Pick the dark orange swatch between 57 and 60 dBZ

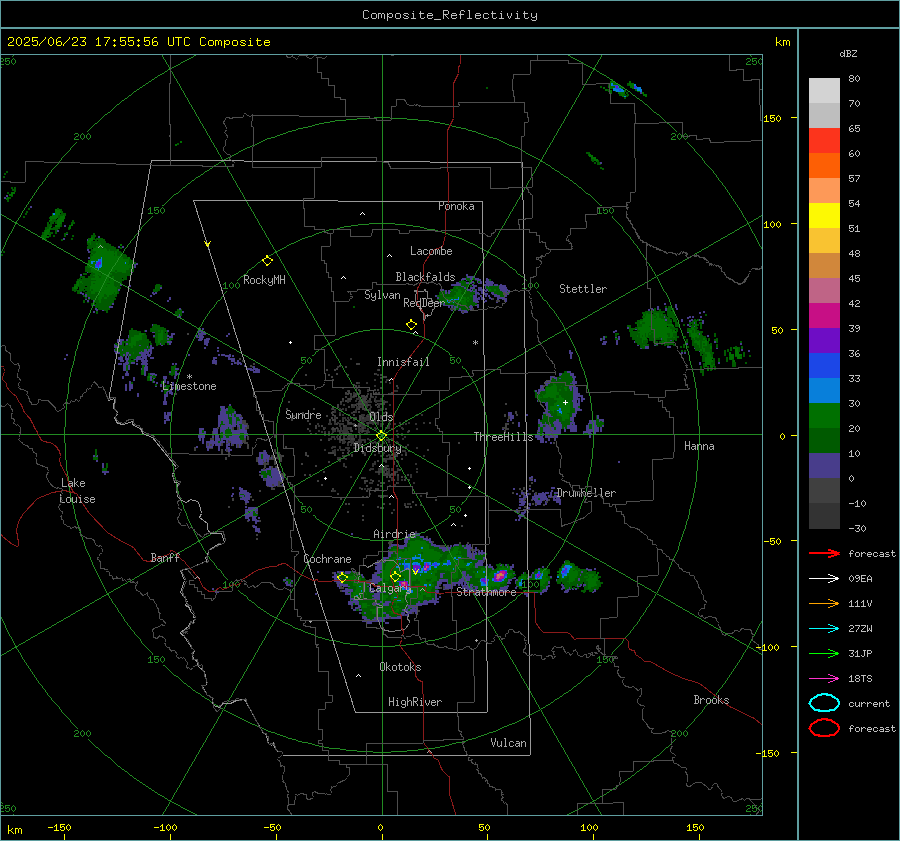click(x=824, y=166)
